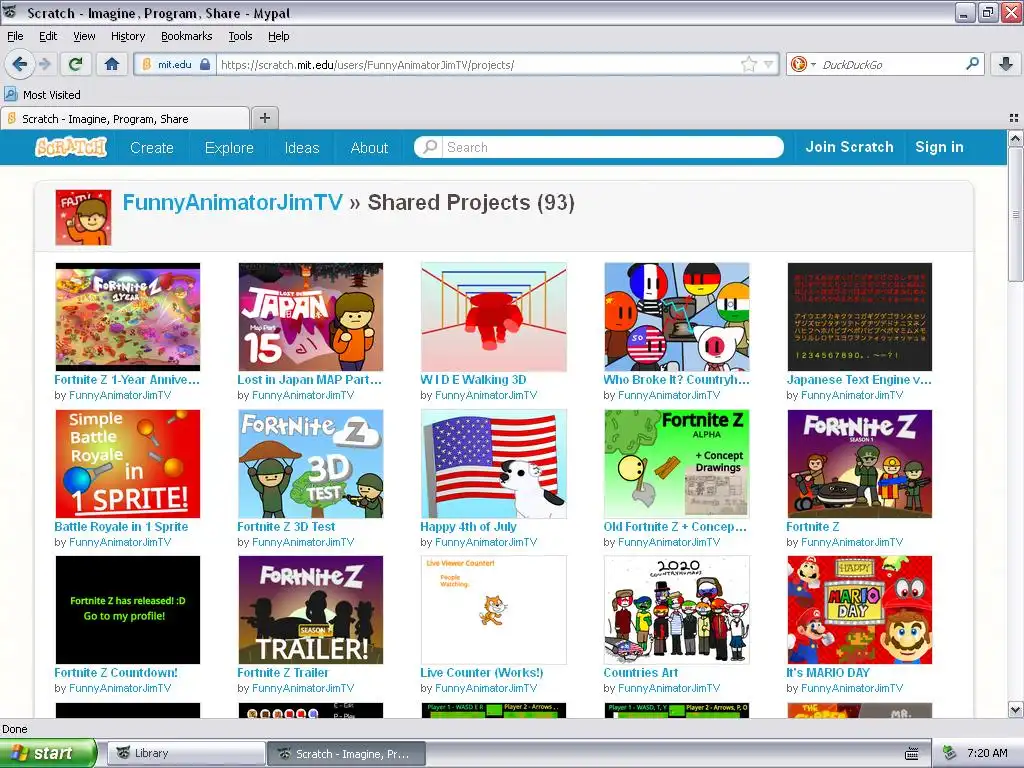
Task: Click the 'Countries Art' title link
Action: tap(641, 673)
